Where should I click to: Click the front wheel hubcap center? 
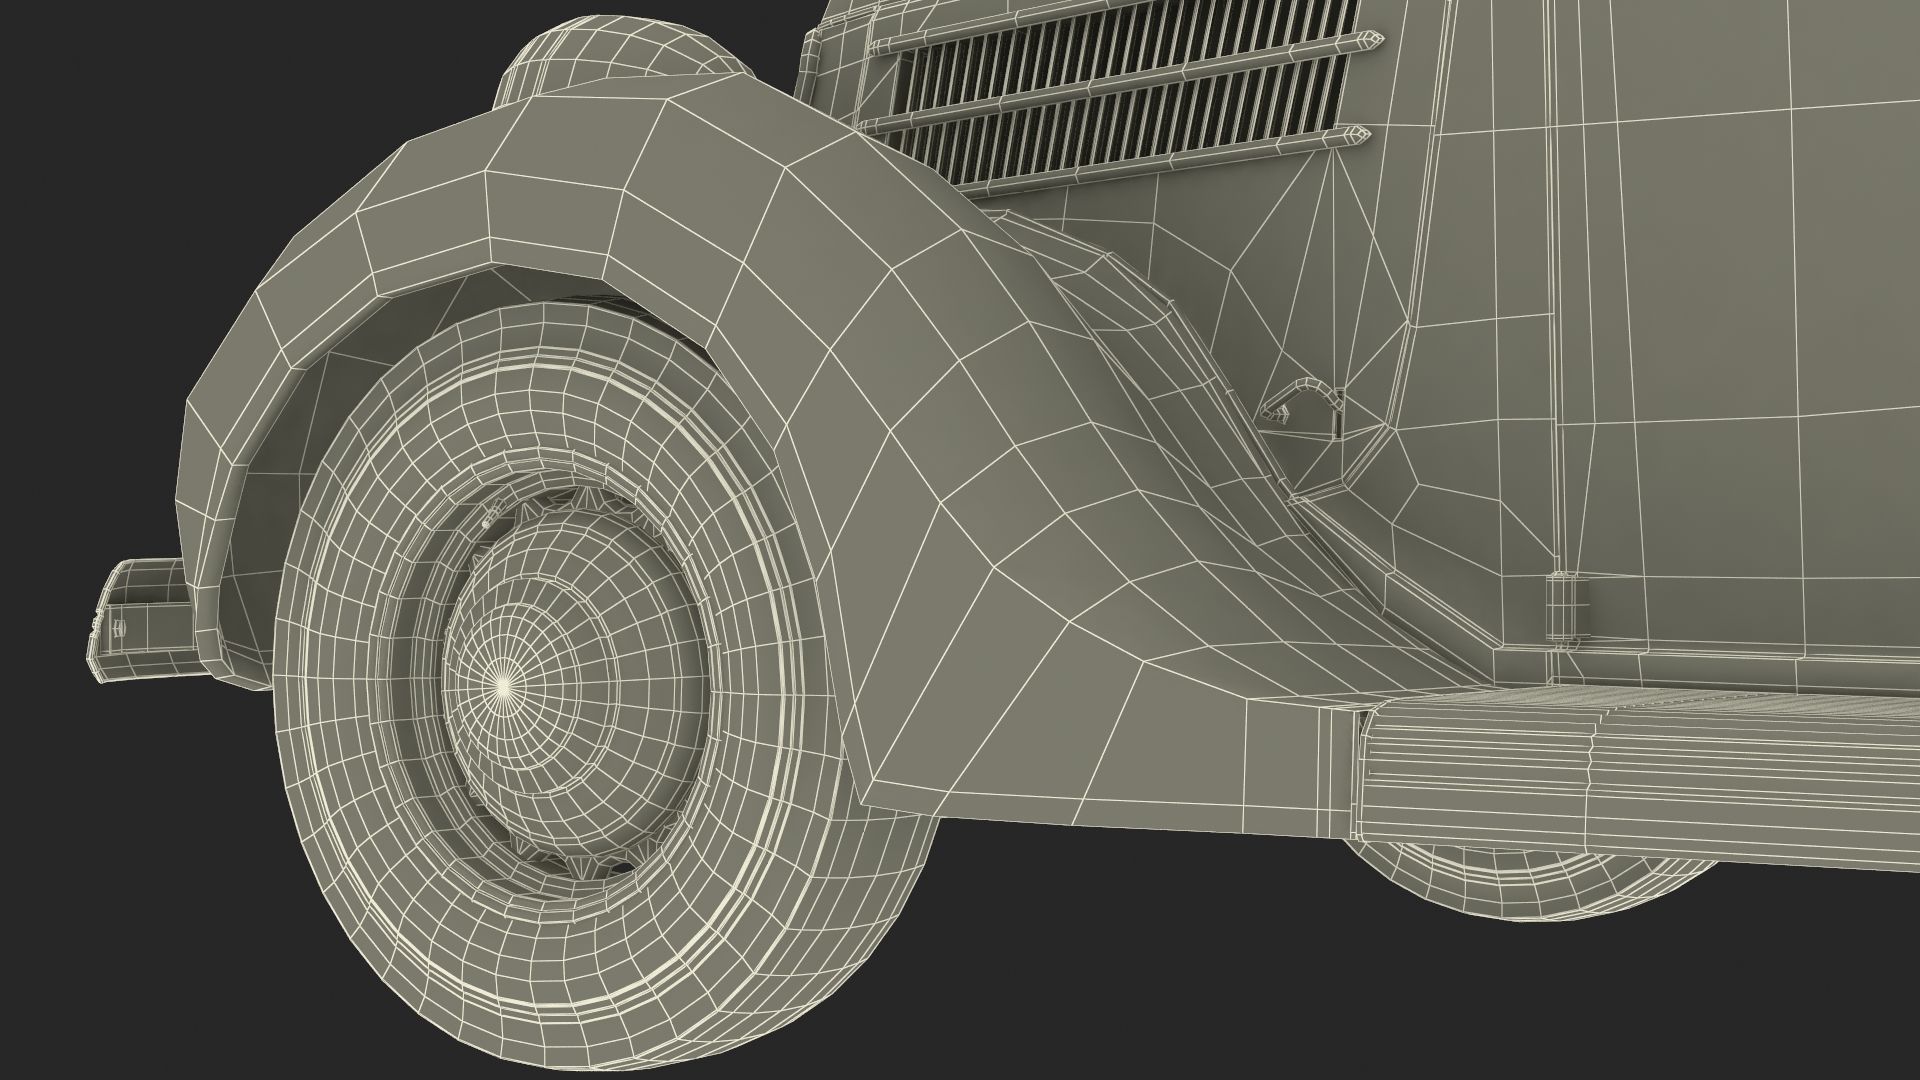tap(505, 685)
